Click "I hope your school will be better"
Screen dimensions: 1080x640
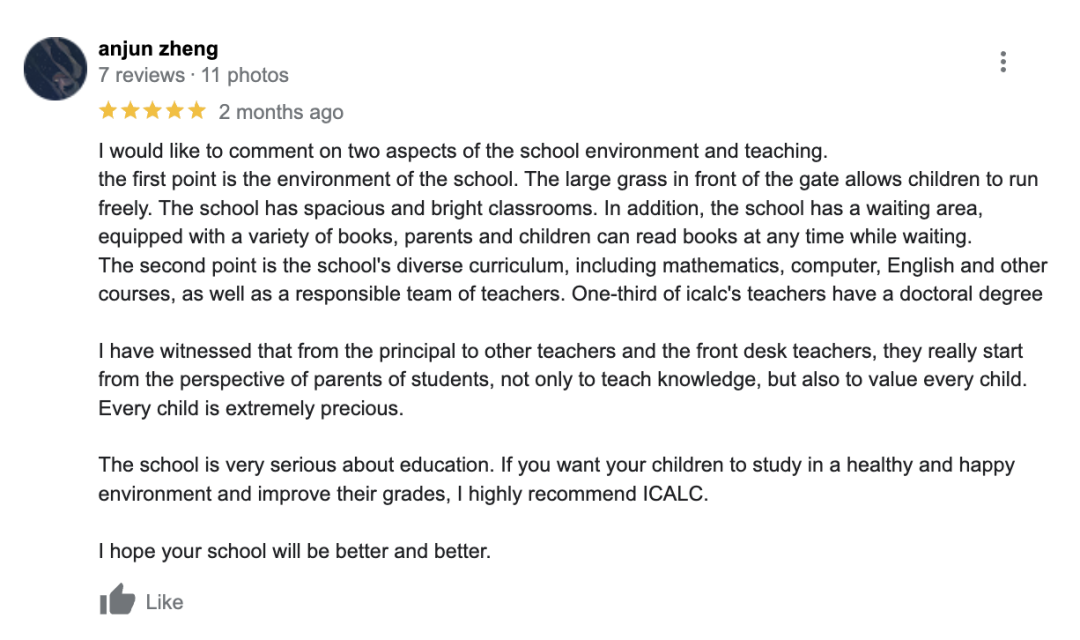click(x=294, y=551)
